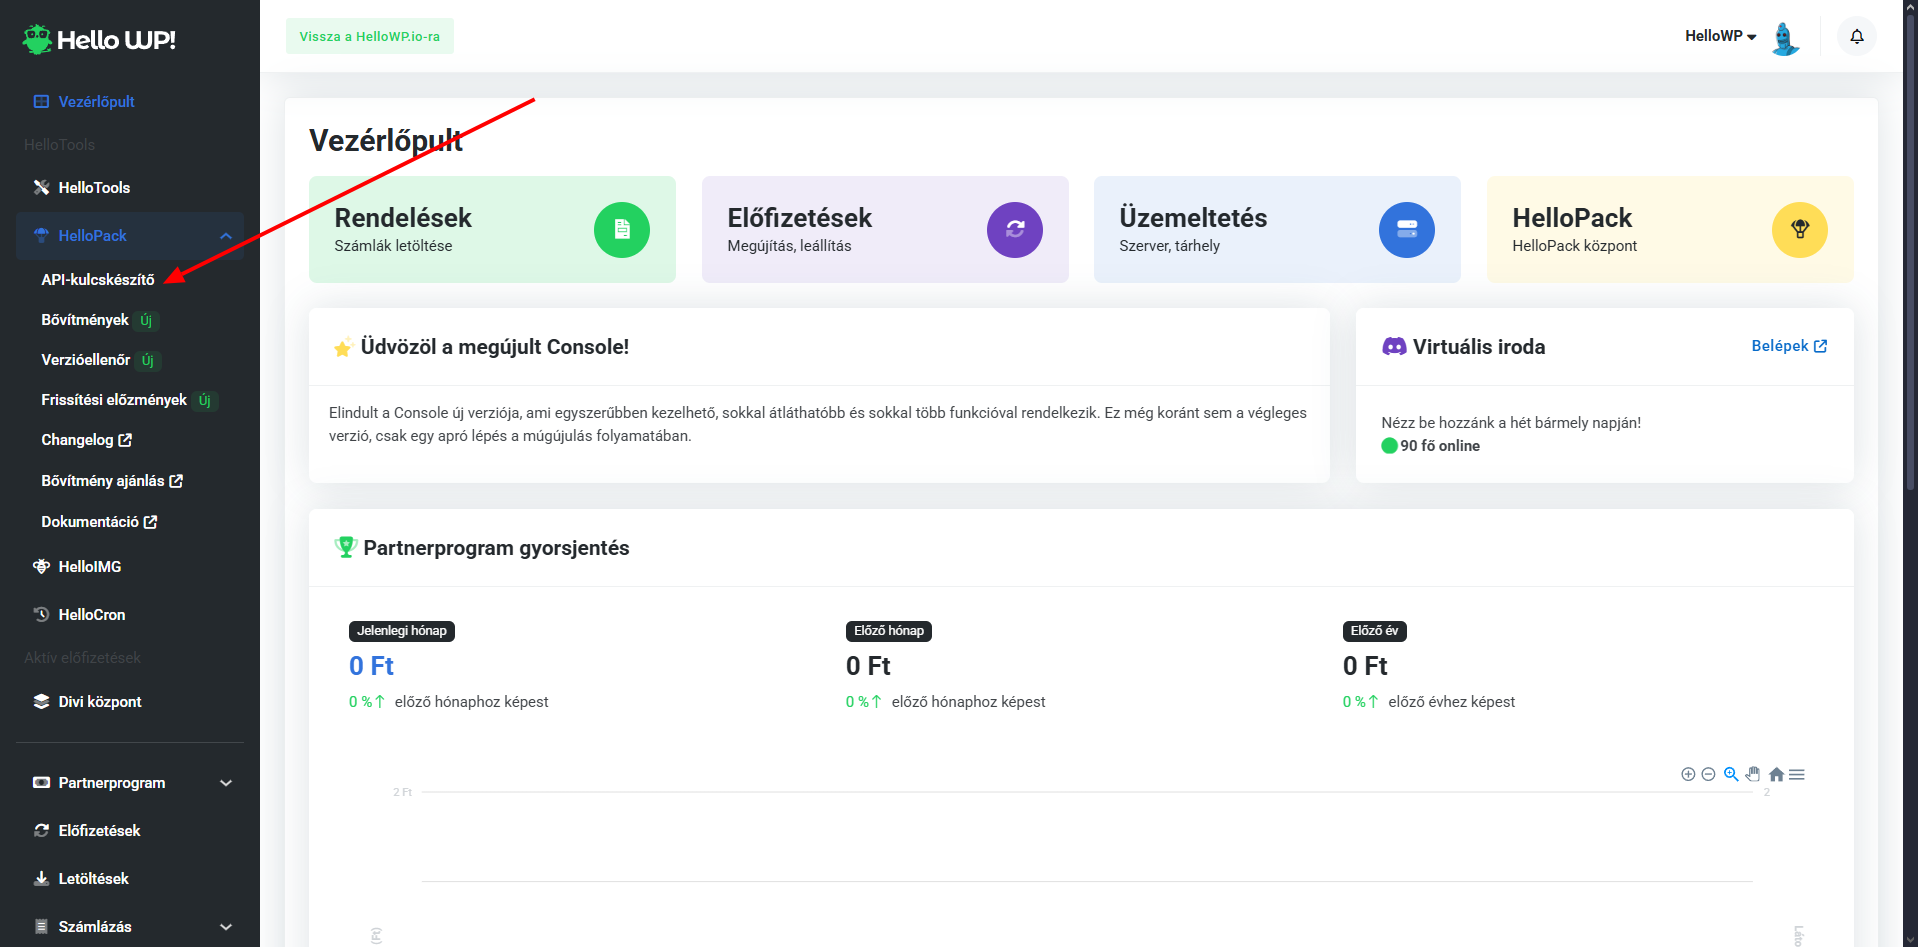Click the green Rendelések document icon

pyautogui.click(x=621, y=230)
